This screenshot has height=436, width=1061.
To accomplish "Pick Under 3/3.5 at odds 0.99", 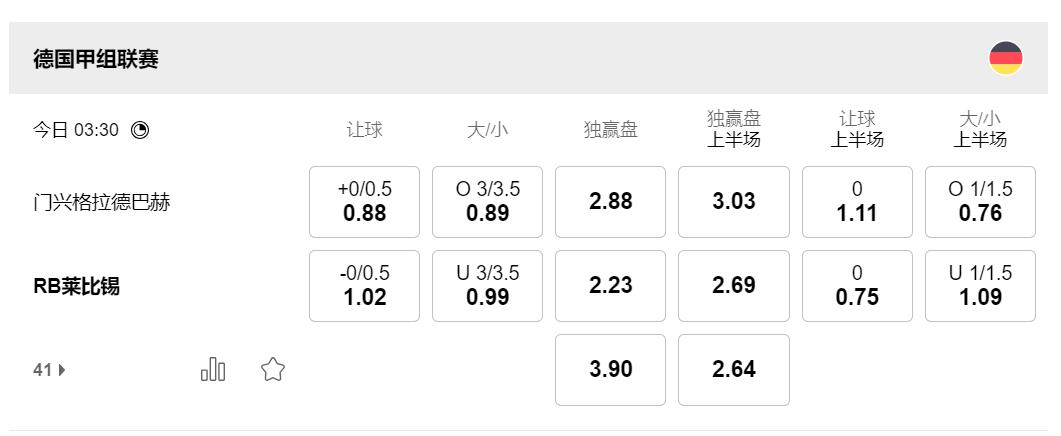I will (487, 286).
